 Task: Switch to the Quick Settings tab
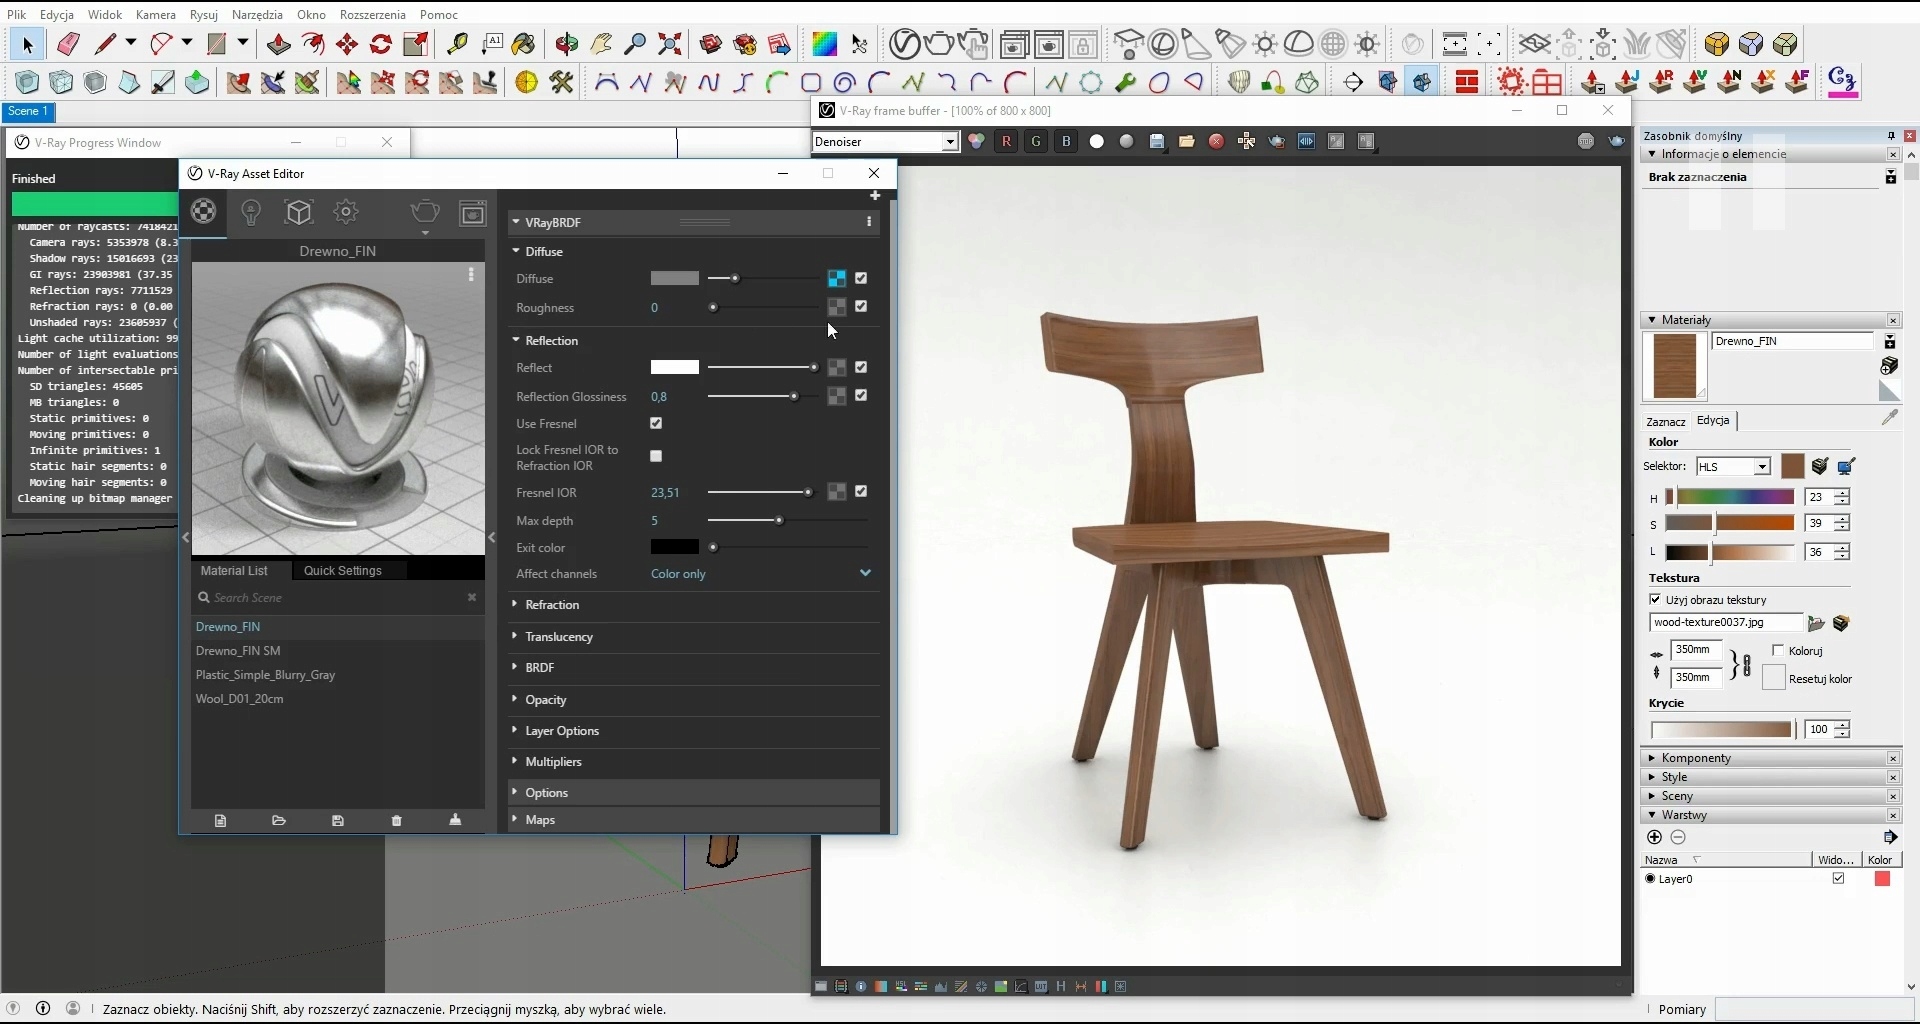click(342, 571)
